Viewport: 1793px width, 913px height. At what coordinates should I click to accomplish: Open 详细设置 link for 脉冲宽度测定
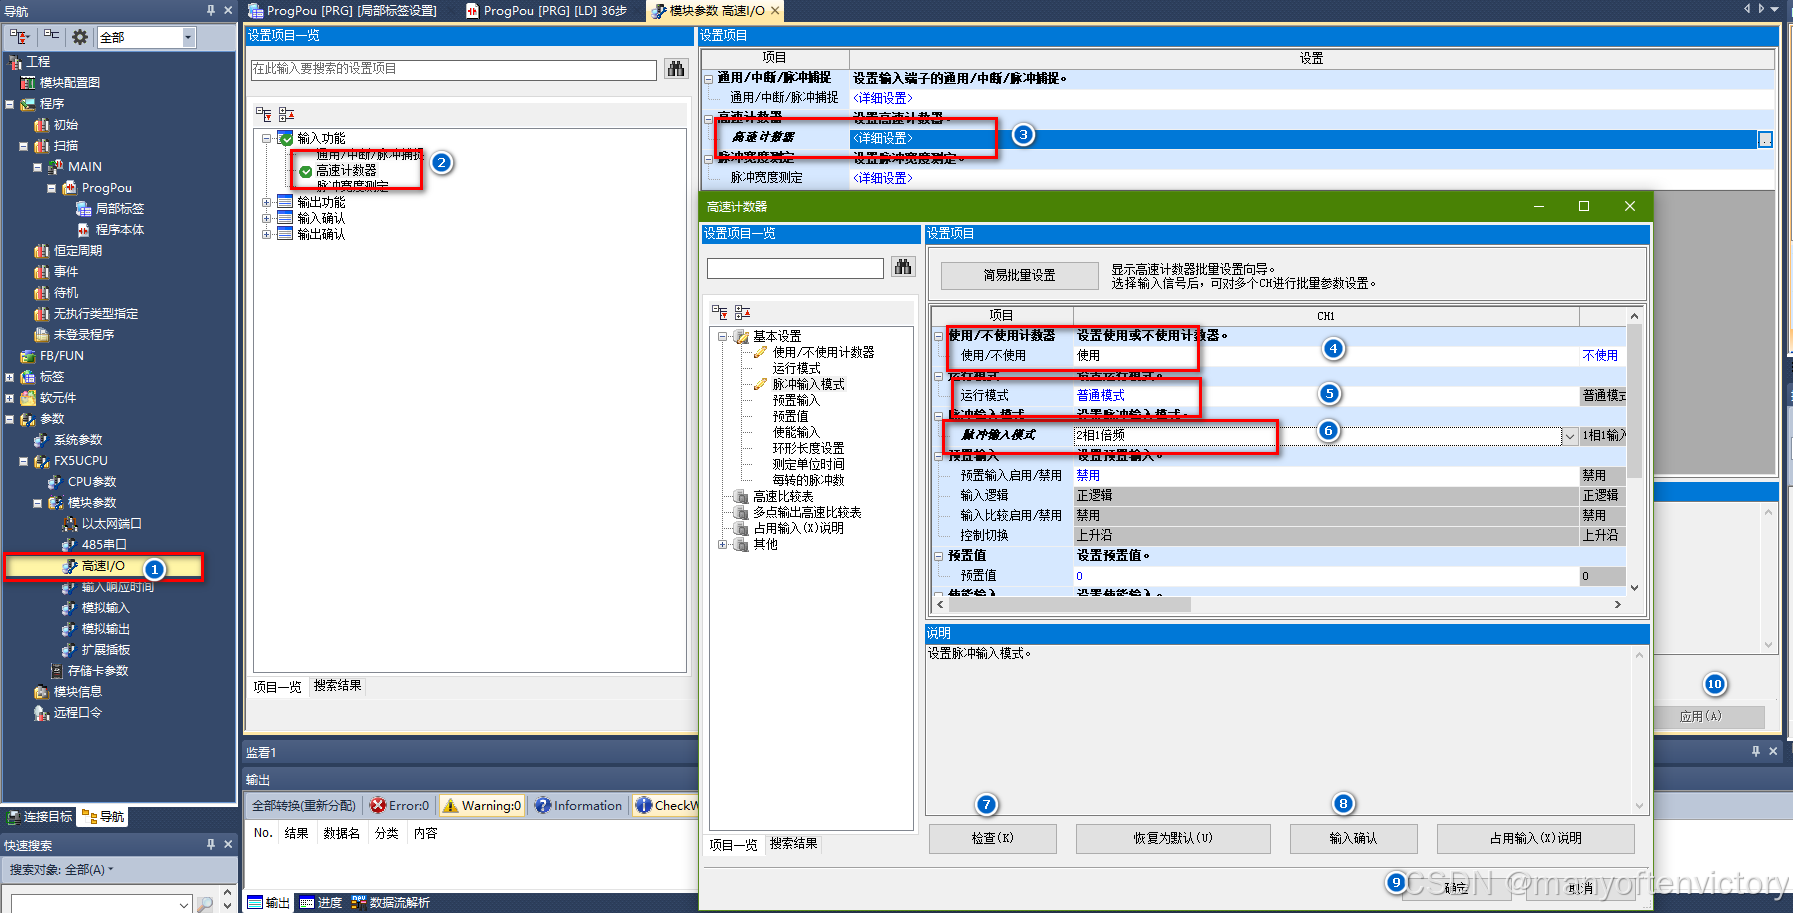coord(883,178)
